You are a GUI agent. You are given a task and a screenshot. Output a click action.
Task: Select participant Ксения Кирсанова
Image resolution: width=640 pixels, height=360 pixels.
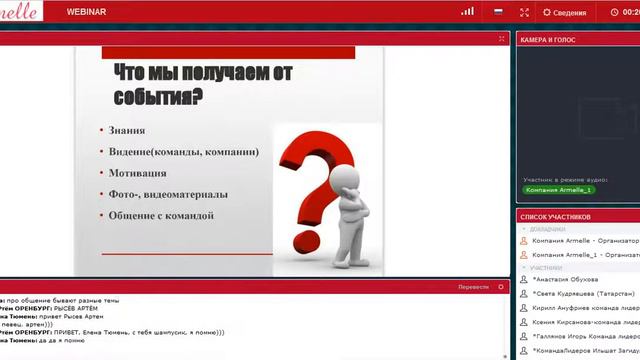(x=579, y=322)
